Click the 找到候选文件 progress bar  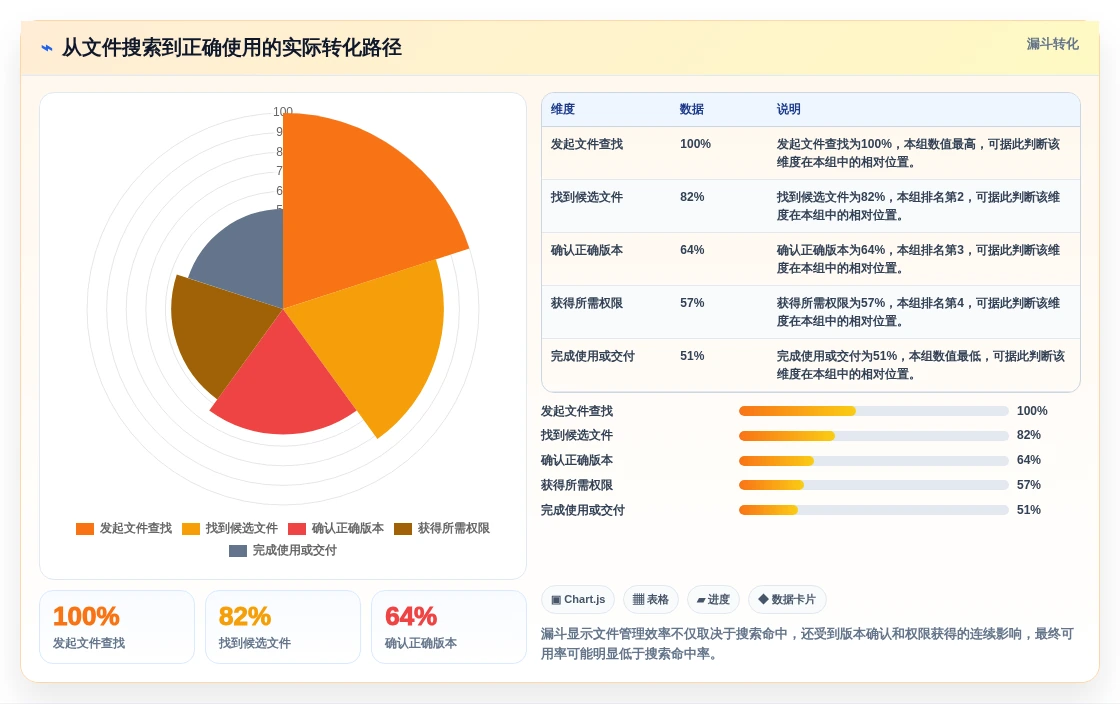click(x=874, y=436)
